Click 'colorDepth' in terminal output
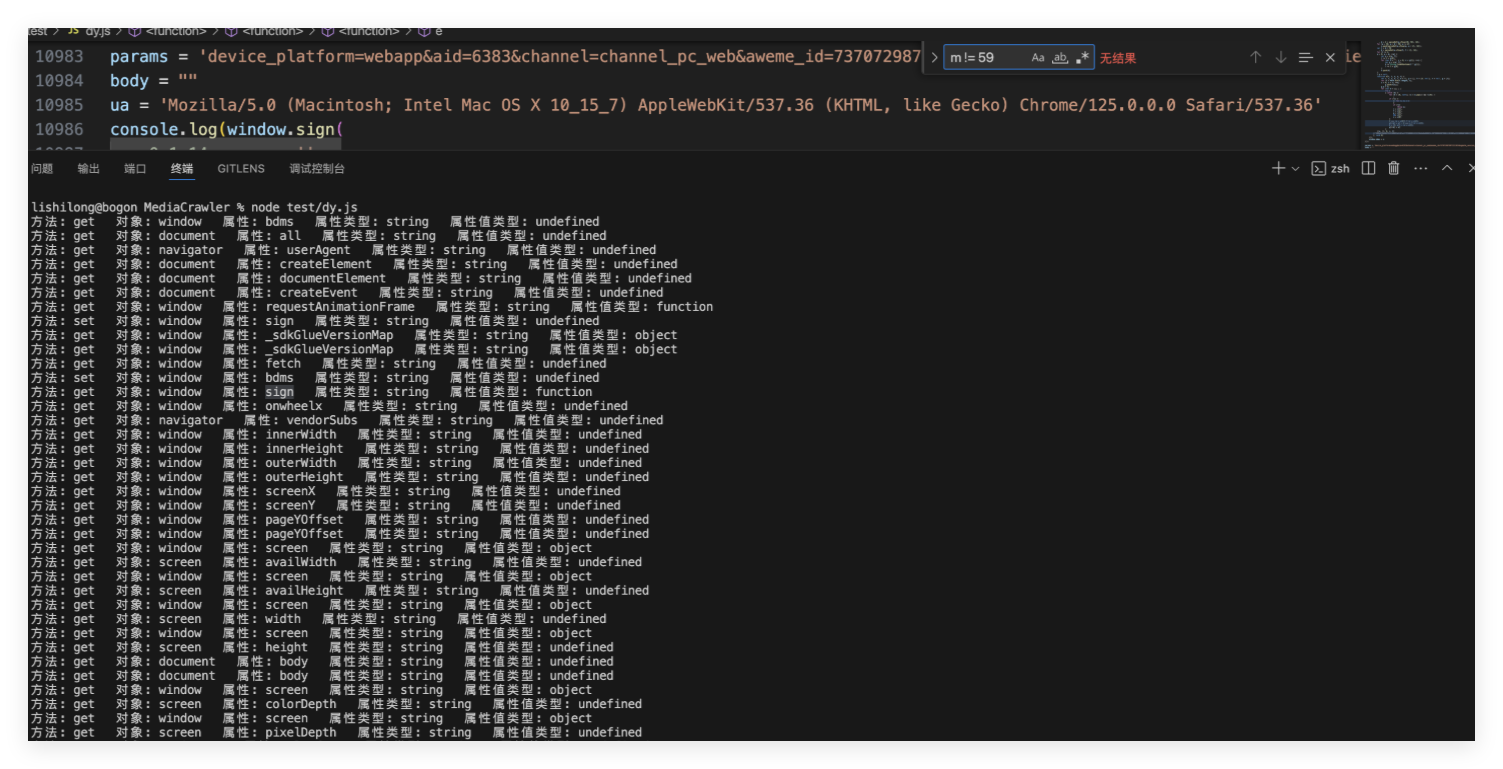Screen dimensions: 1503x769 point(301,704)
